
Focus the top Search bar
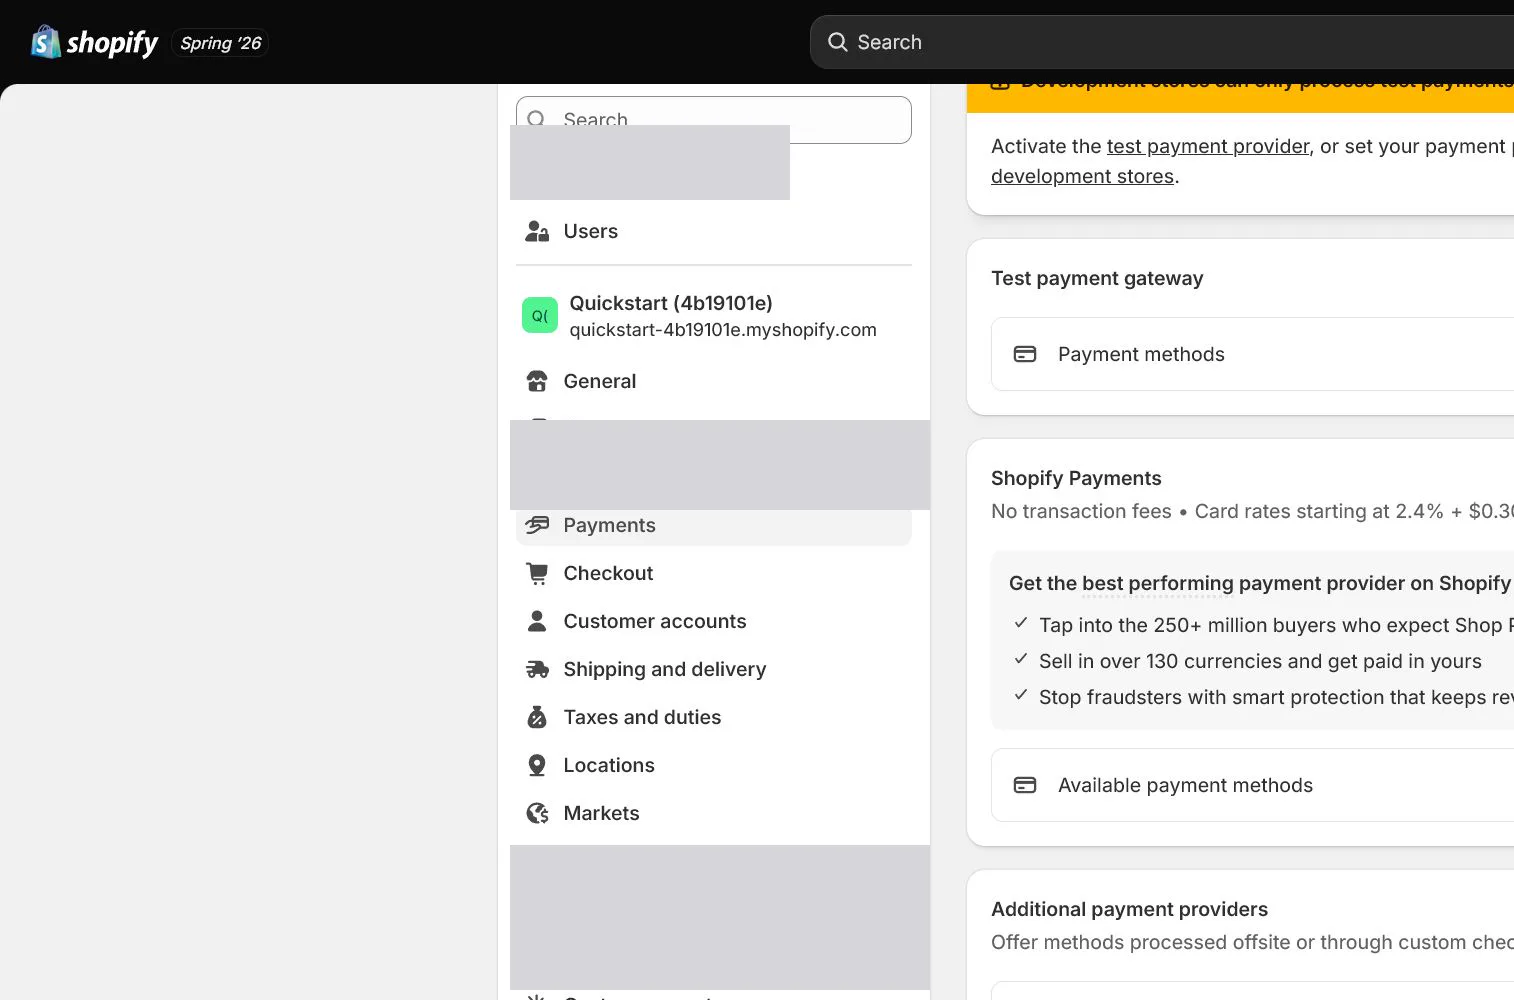(1162, 42)
